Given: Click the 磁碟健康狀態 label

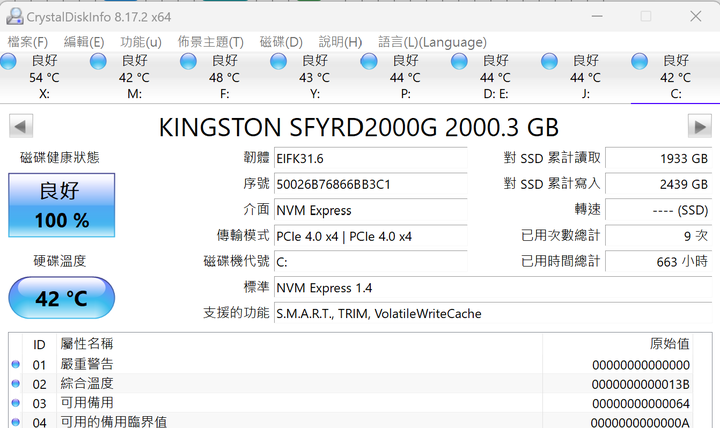Looking at the screenshot, I should pos(60,158).
